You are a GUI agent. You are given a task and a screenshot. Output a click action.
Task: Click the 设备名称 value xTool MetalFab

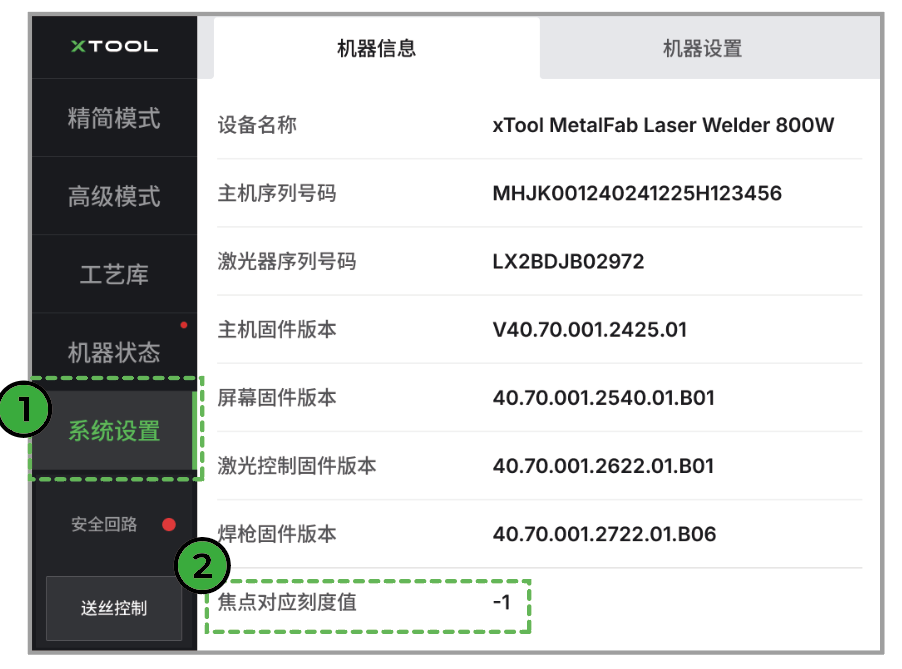662,125
